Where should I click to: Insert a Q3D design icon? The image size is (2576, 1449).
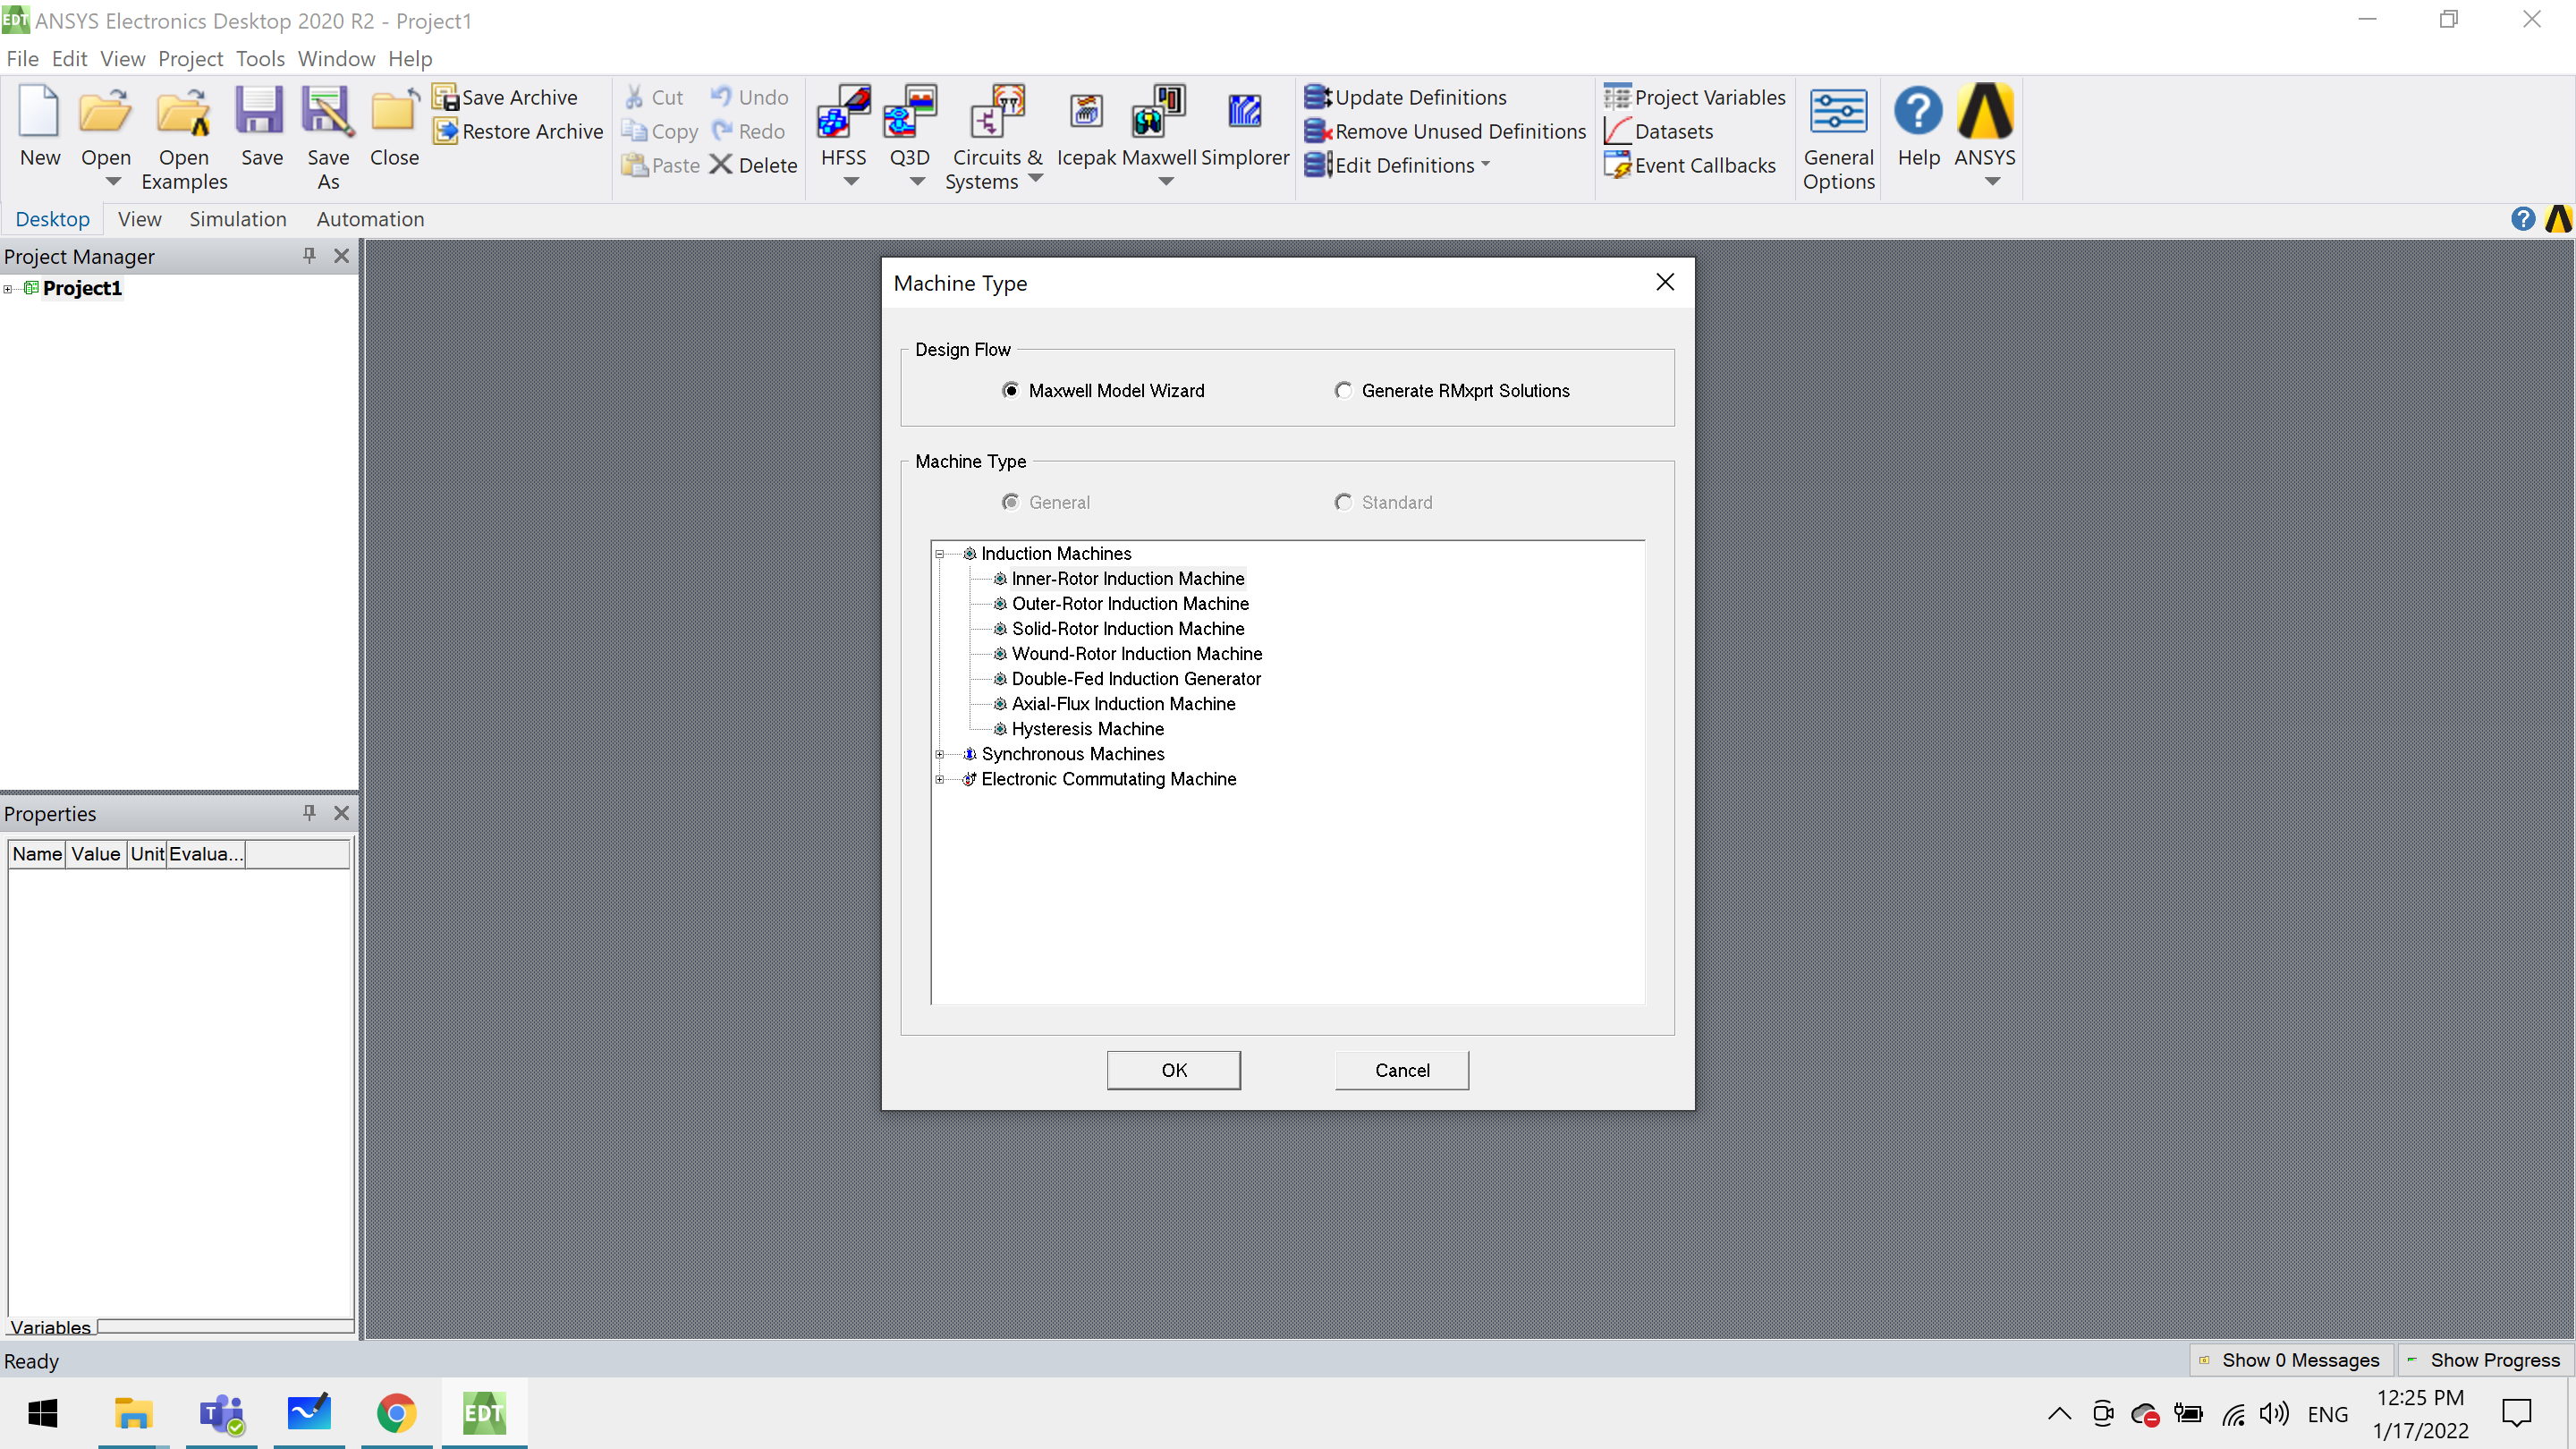(x=910, y=111)
